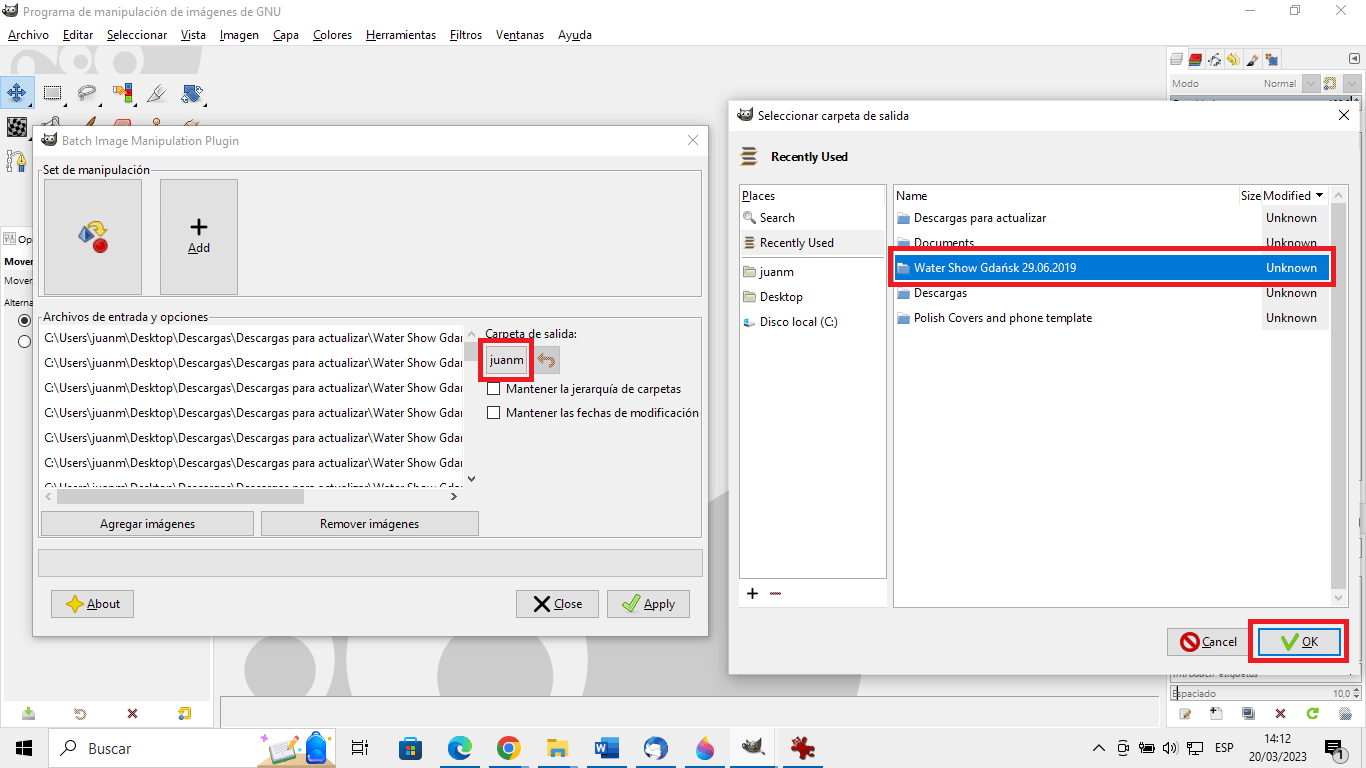
Task: Select the Water Show Gdańsk 29.06.2019 folder
Action: (1111, 268)
